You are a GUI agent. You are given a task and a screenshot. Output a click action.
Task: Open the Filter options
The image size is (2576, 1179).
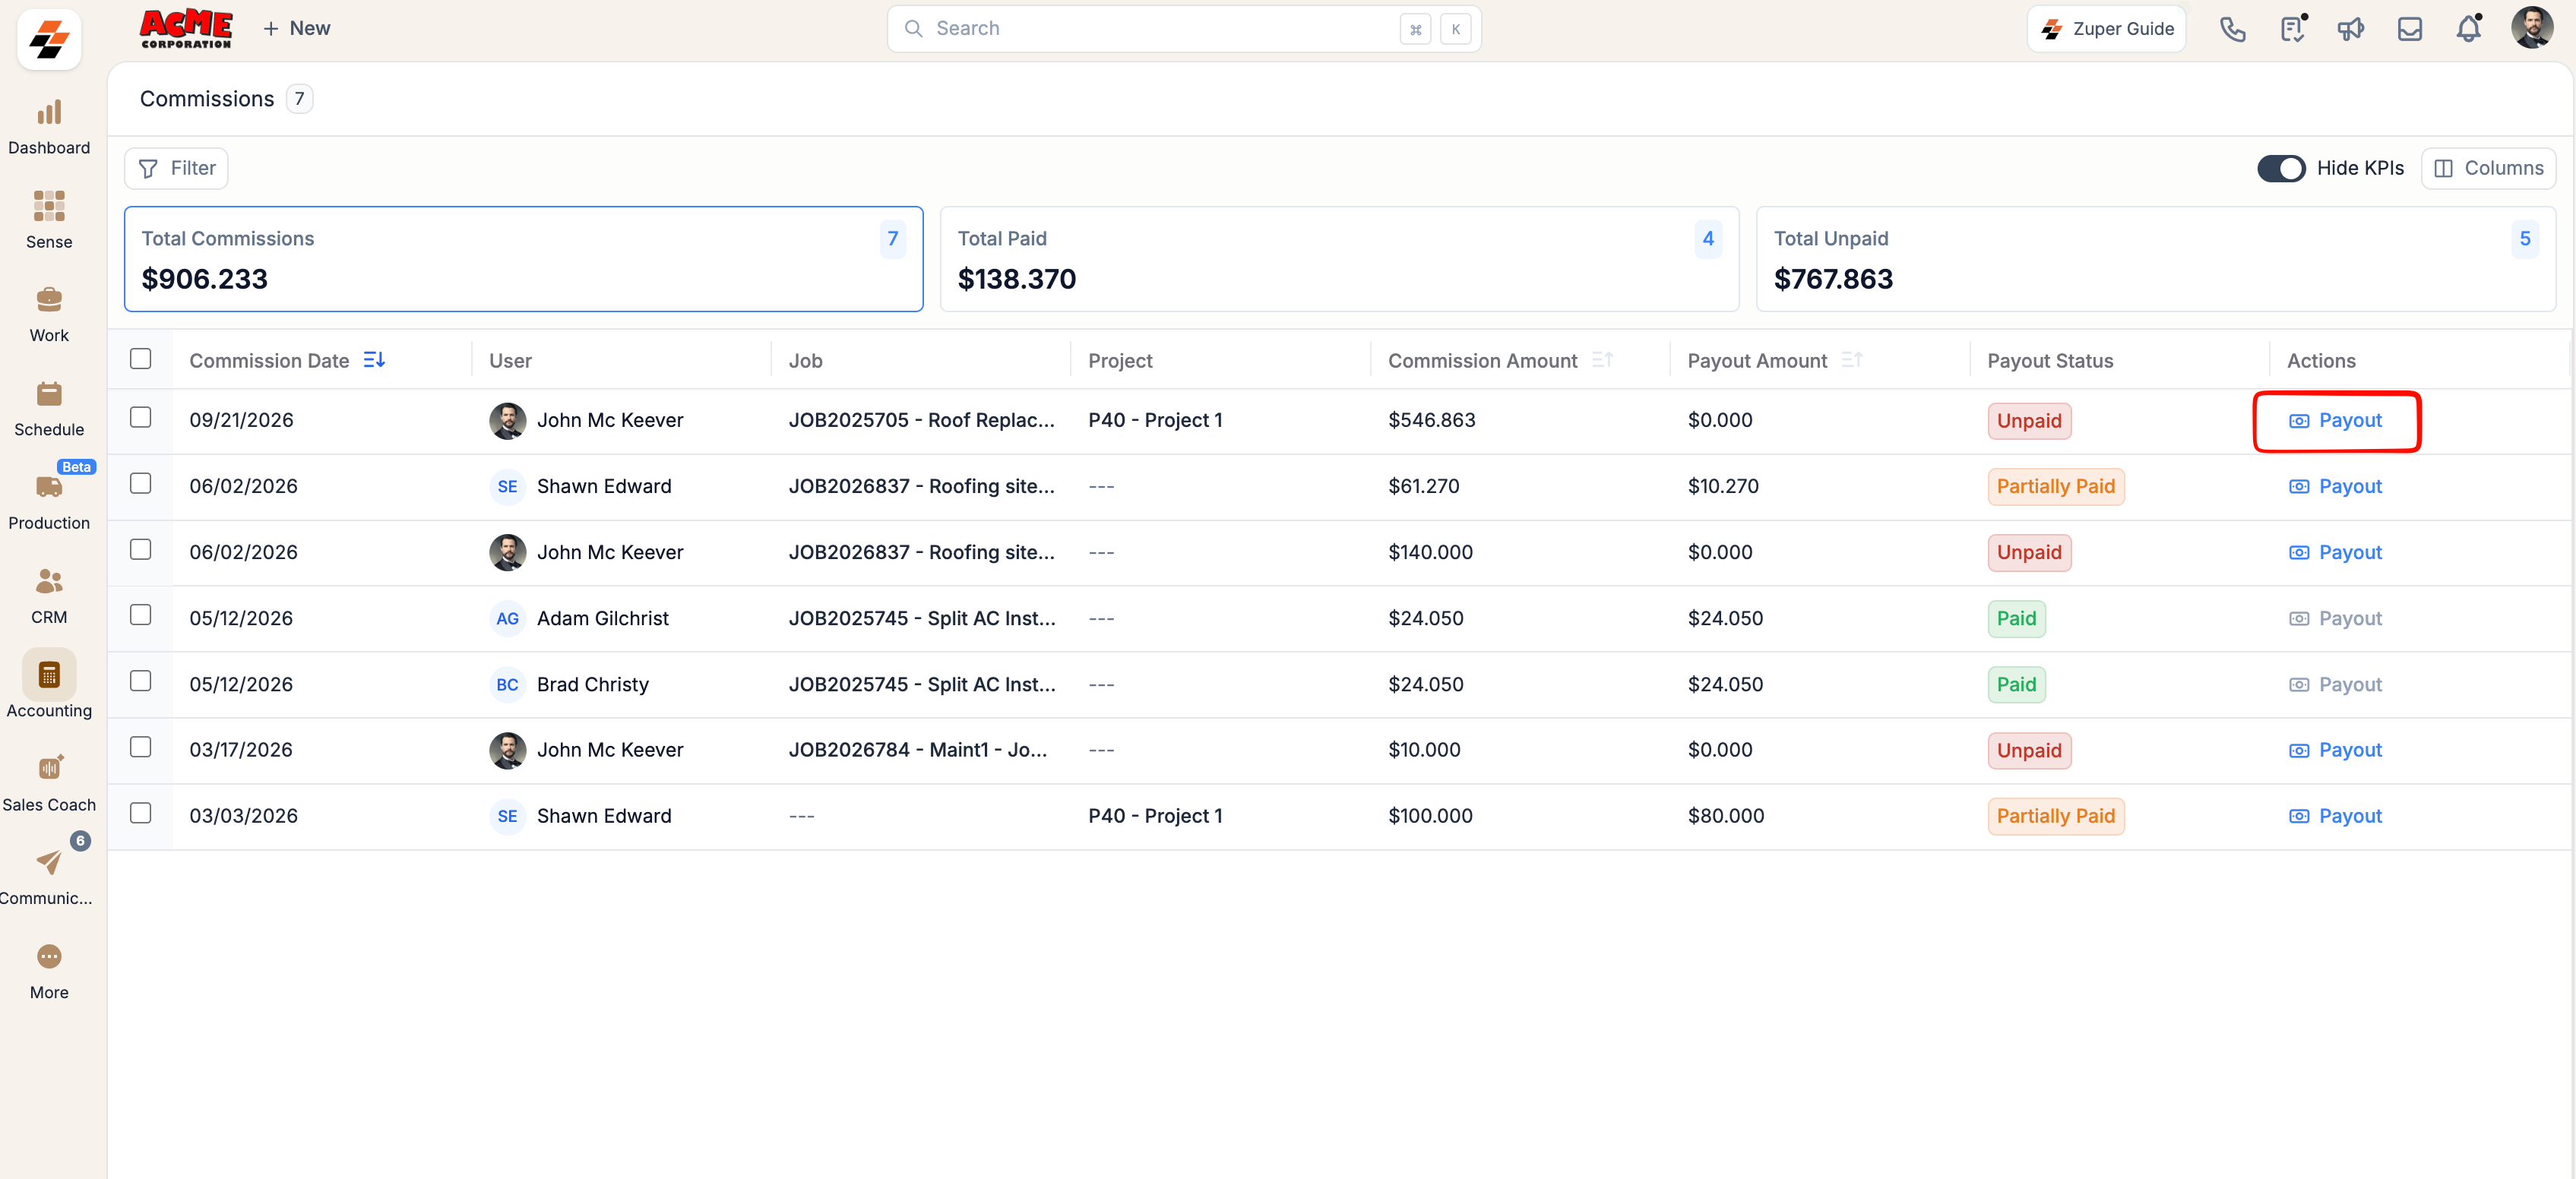pos(176,168)
